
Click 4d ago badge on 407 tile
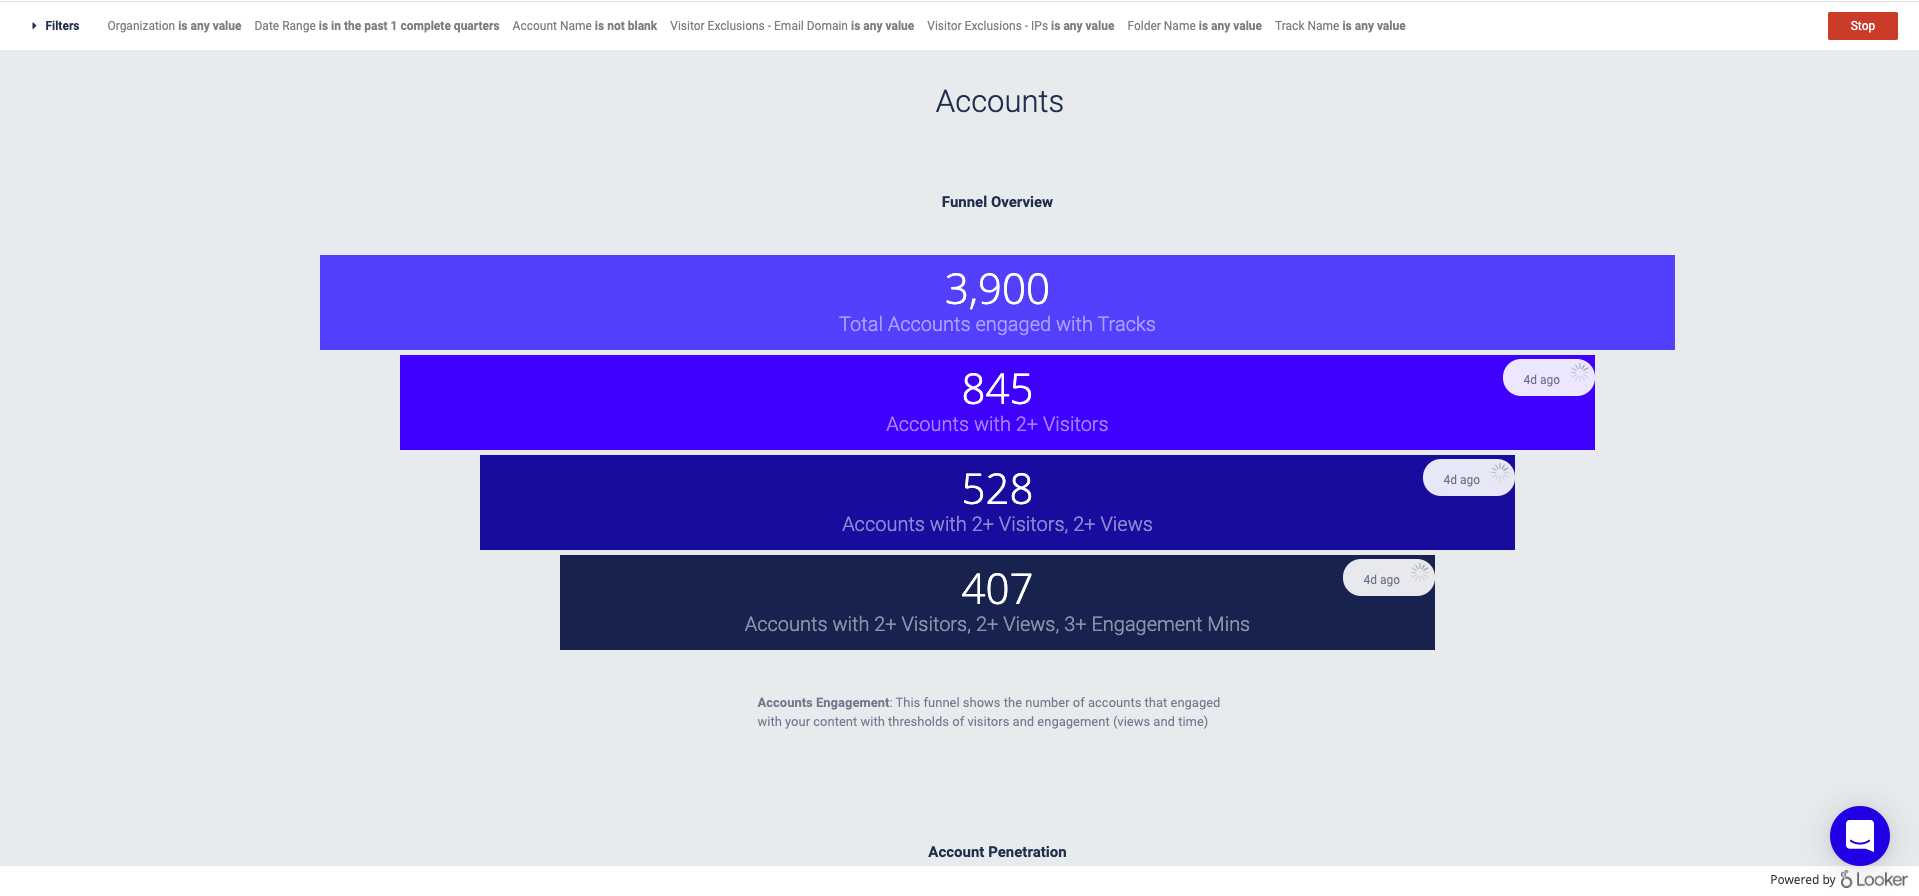coord(1381,580)
